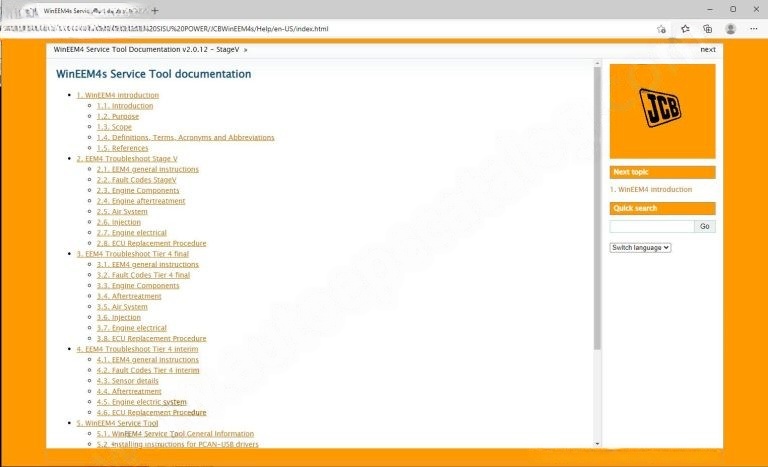
Task: Open 4.3. Sensor details
Action: tap(127, 381)
